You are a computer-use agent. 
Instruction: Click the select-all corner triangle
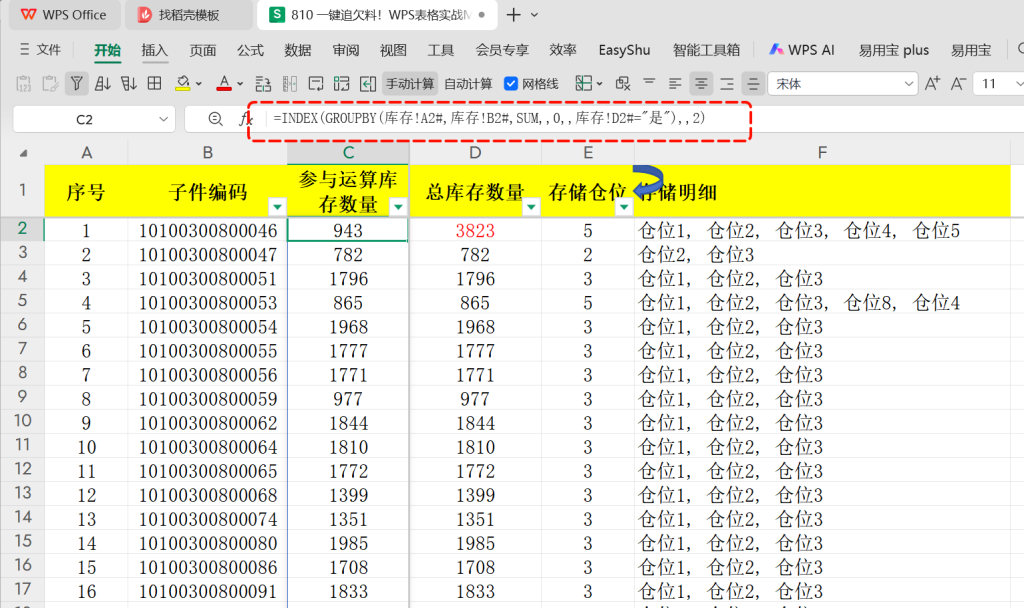coord(23,153)
